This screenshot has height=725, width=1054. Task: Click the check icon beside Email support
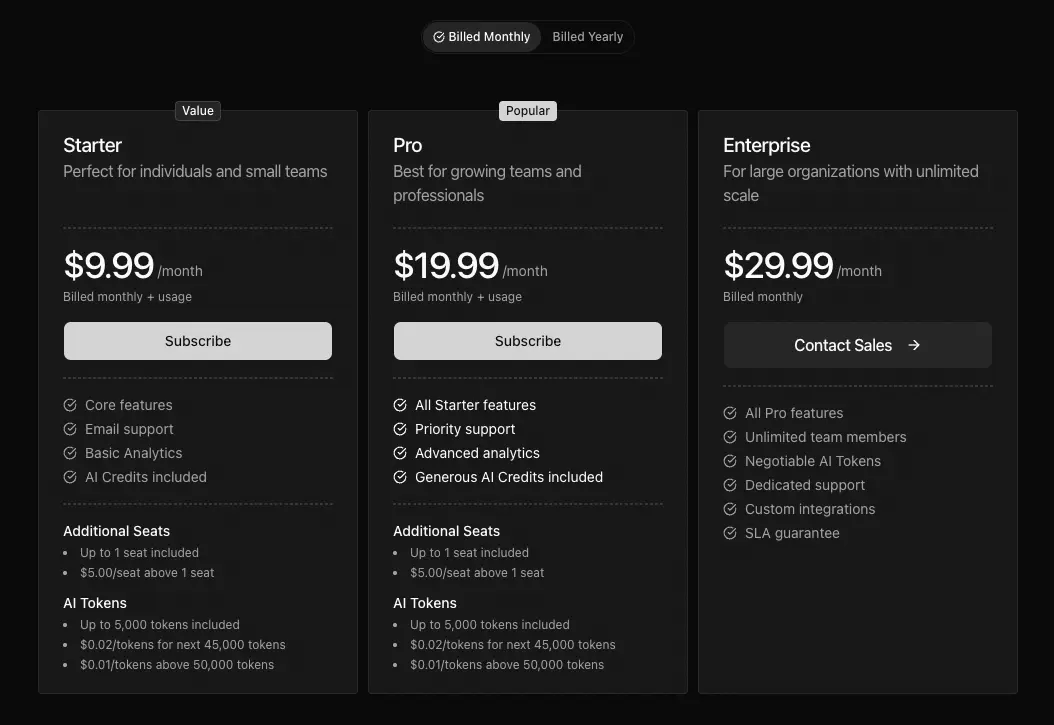pos(69,429)
